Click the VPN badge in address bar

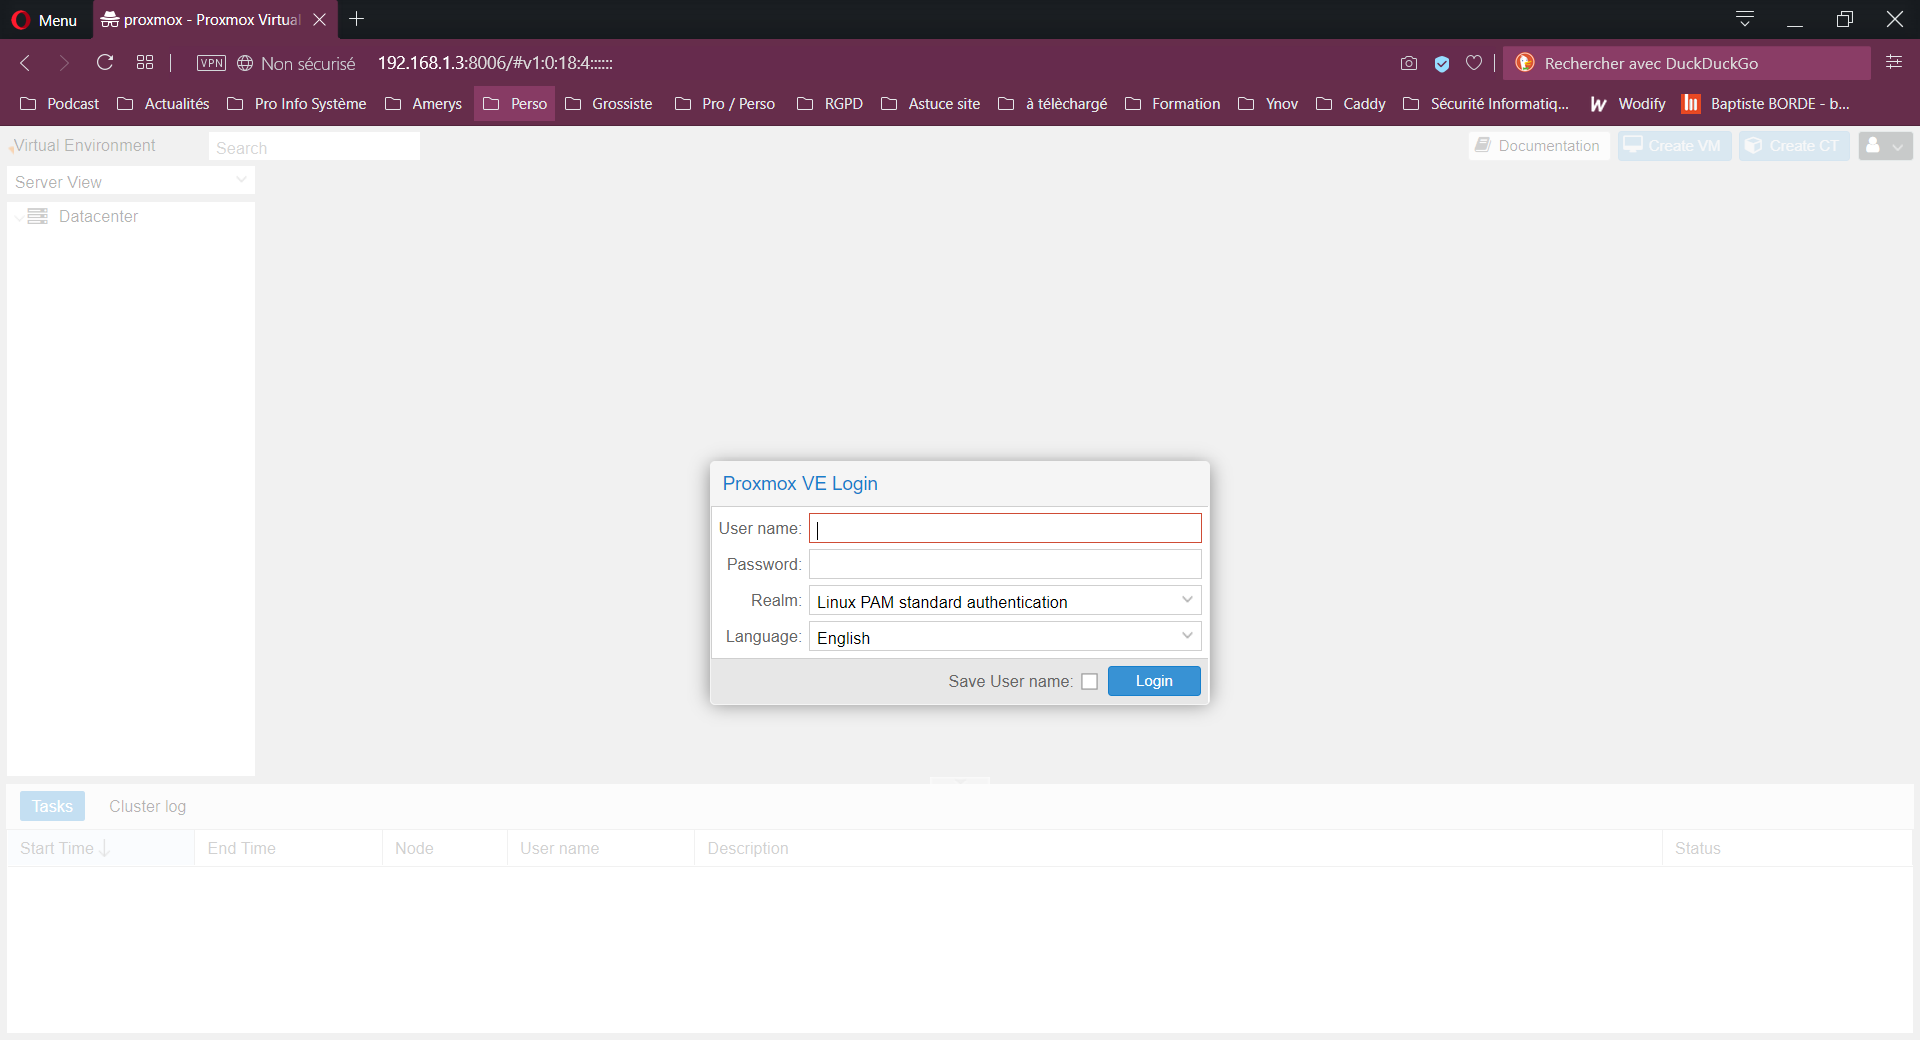tap(211, 63)
